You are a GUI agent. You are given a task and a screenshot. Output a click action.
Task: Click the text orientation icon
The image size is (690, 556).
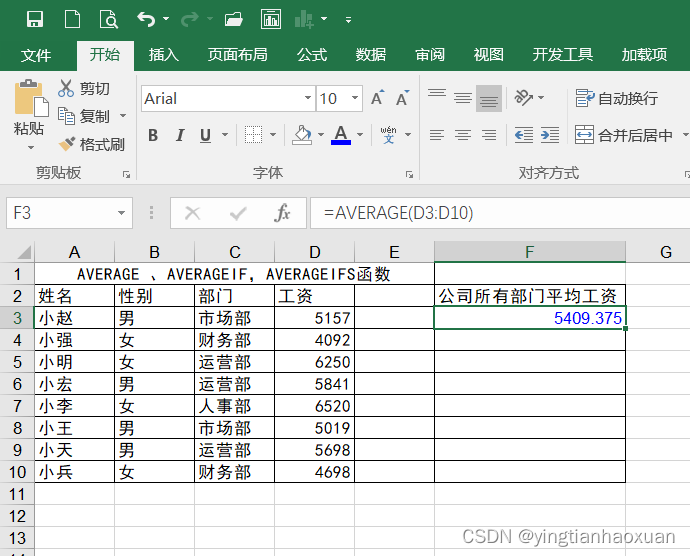[524, 98]
